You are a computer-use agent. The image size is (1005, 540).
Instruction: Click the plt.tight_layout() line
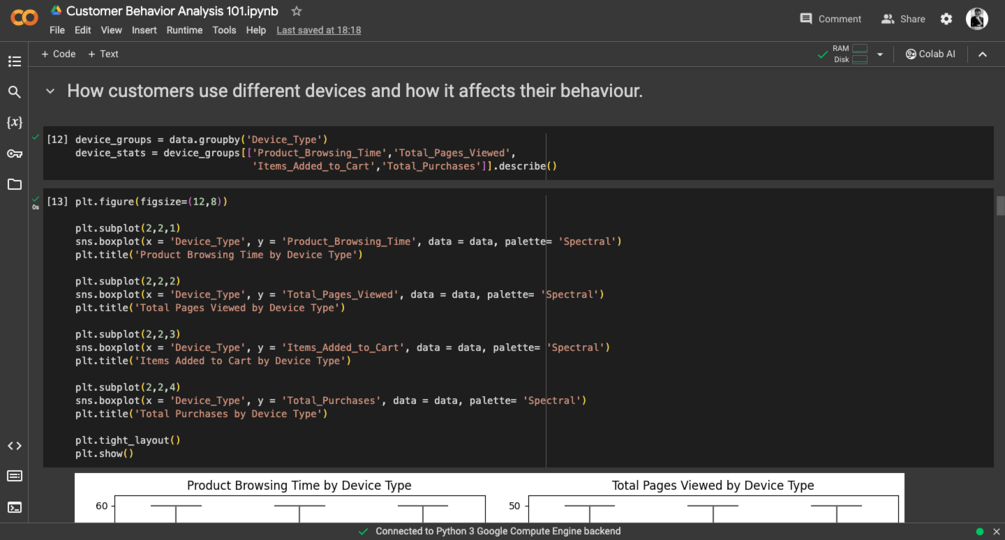click(128, 441)
